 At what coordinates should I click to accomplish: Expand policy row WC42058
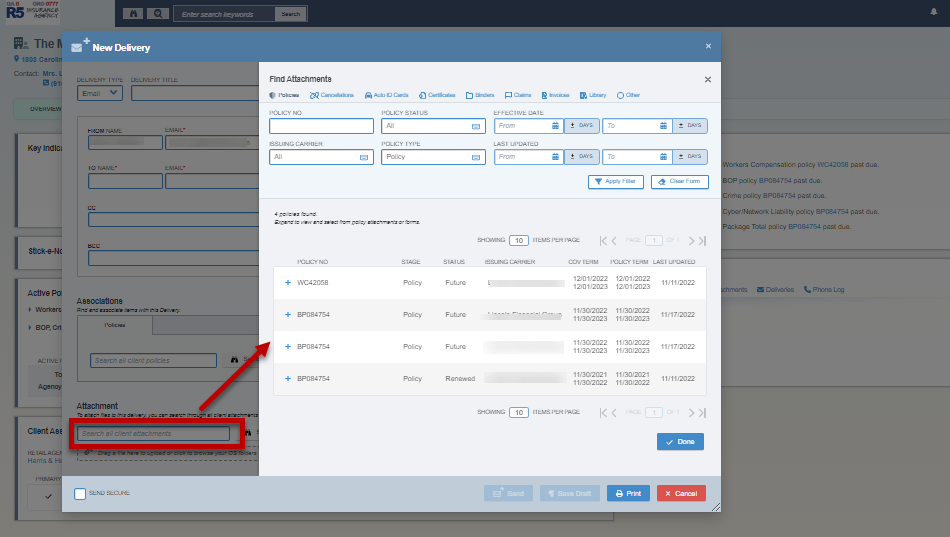(x=287, y=283)
